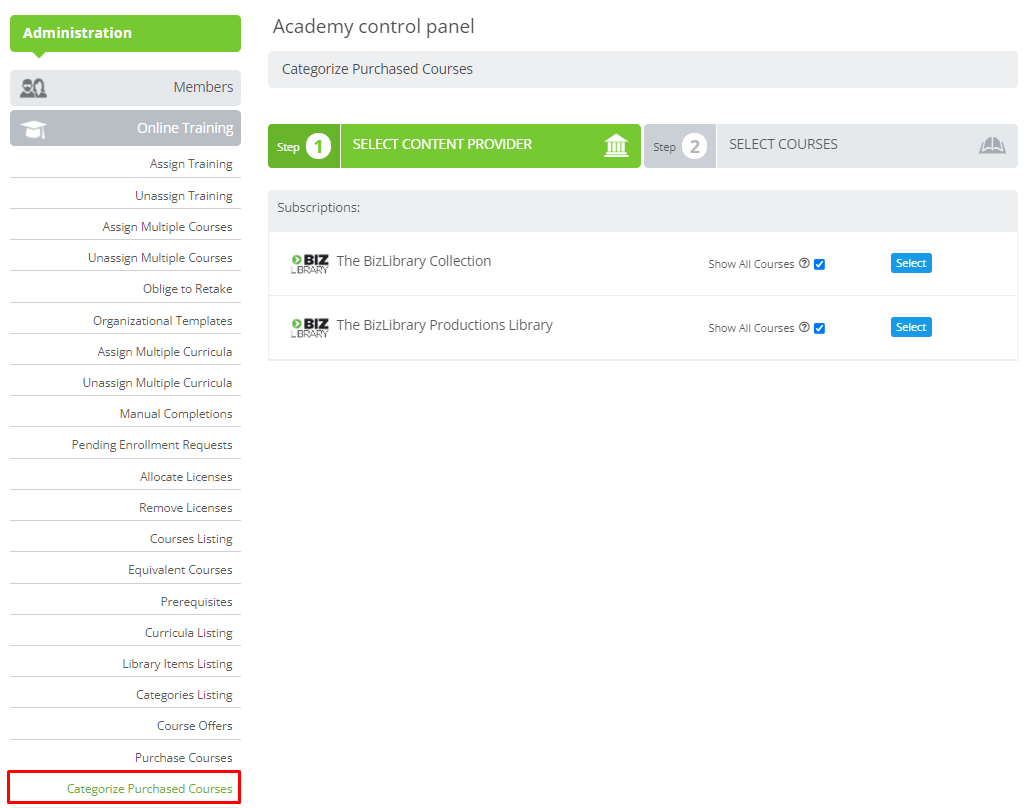Viewport: 1027px width, 808px height.
Task: Click the Members people icon
Action: 33,88
